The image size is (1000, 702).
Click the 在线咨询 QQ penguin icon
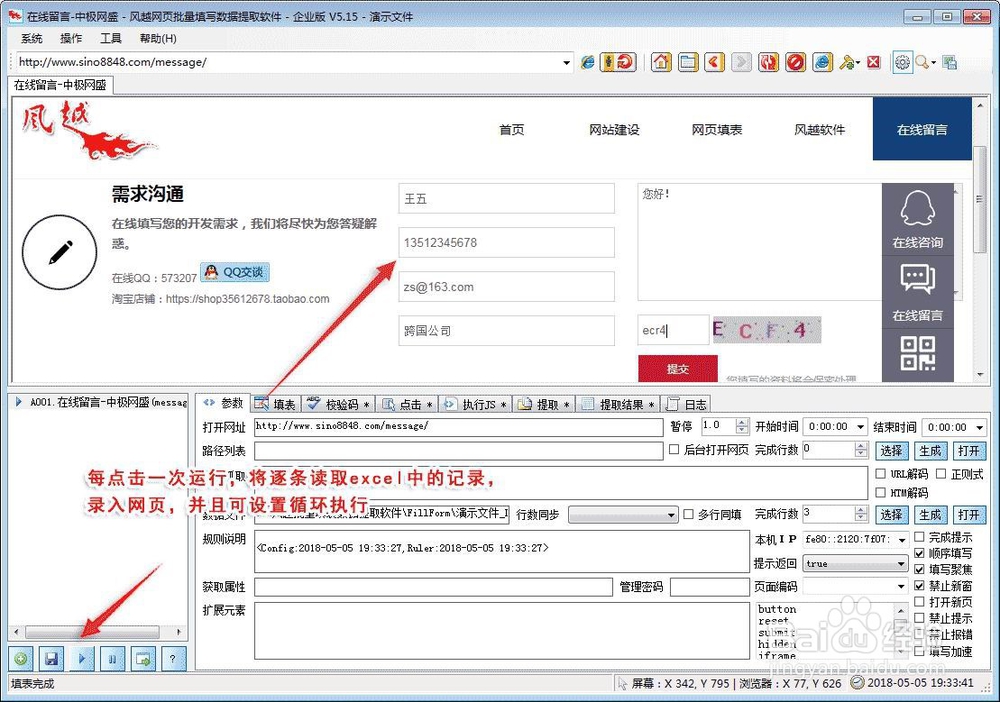coord(918,219)
